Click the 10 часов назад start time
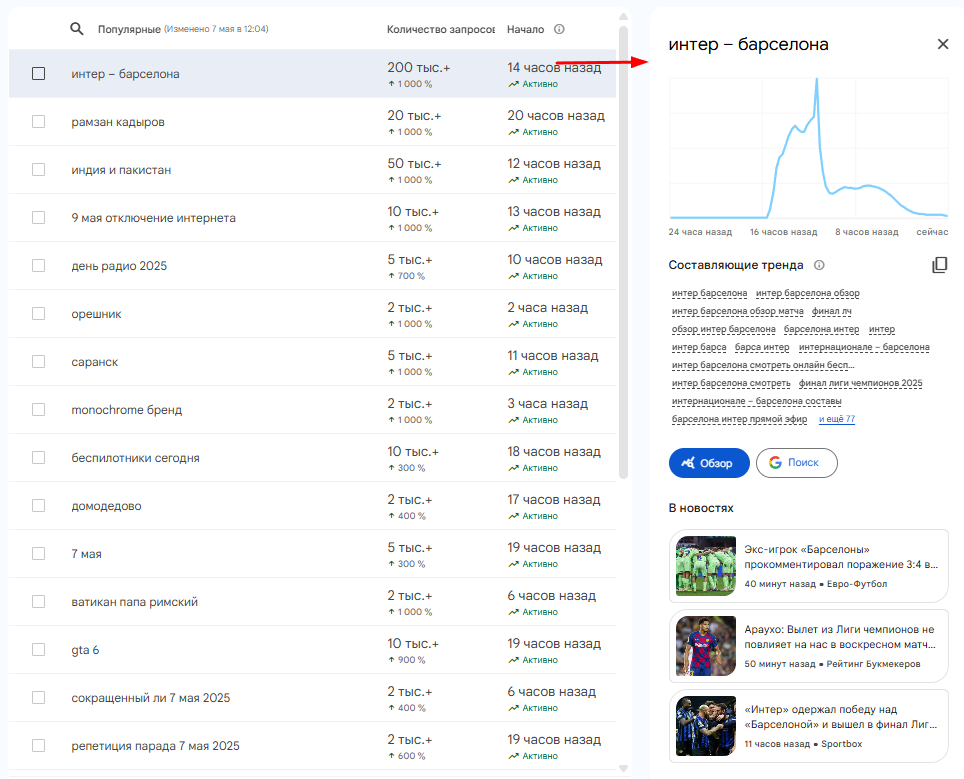This screenshot has height=779, width=964. (555, 259)
